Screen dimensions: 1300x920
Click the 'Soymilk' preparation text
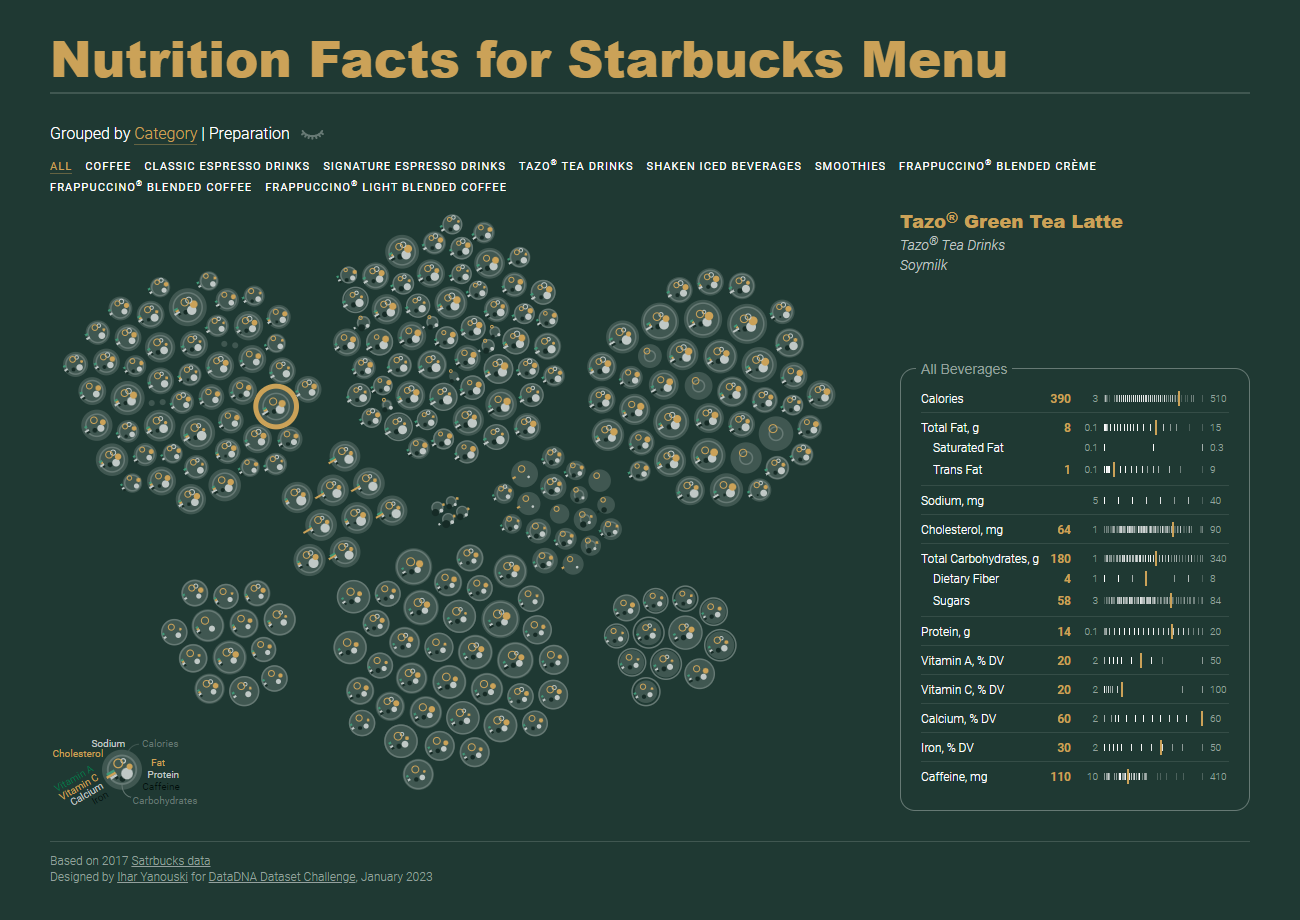point(924,266)
